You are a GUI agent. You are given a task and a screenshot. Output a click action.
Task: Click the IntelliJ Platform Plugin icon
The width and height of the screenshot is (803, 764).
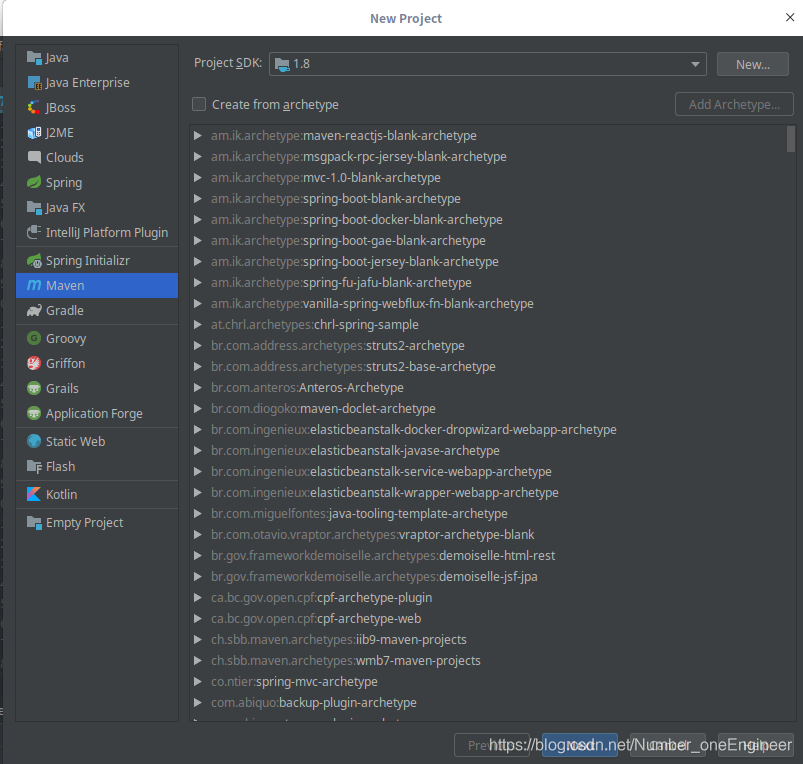pyautogui.click(x=34, y=232)
